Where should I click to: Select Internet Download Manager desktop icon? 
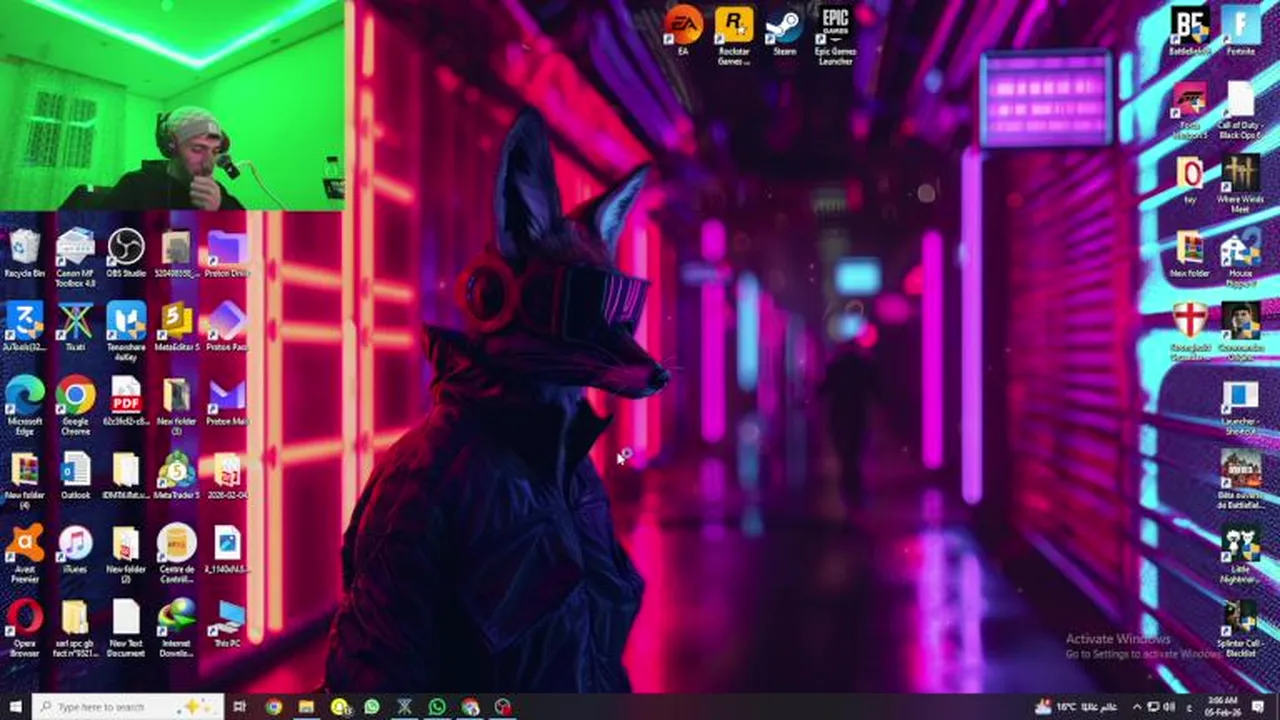177,627
